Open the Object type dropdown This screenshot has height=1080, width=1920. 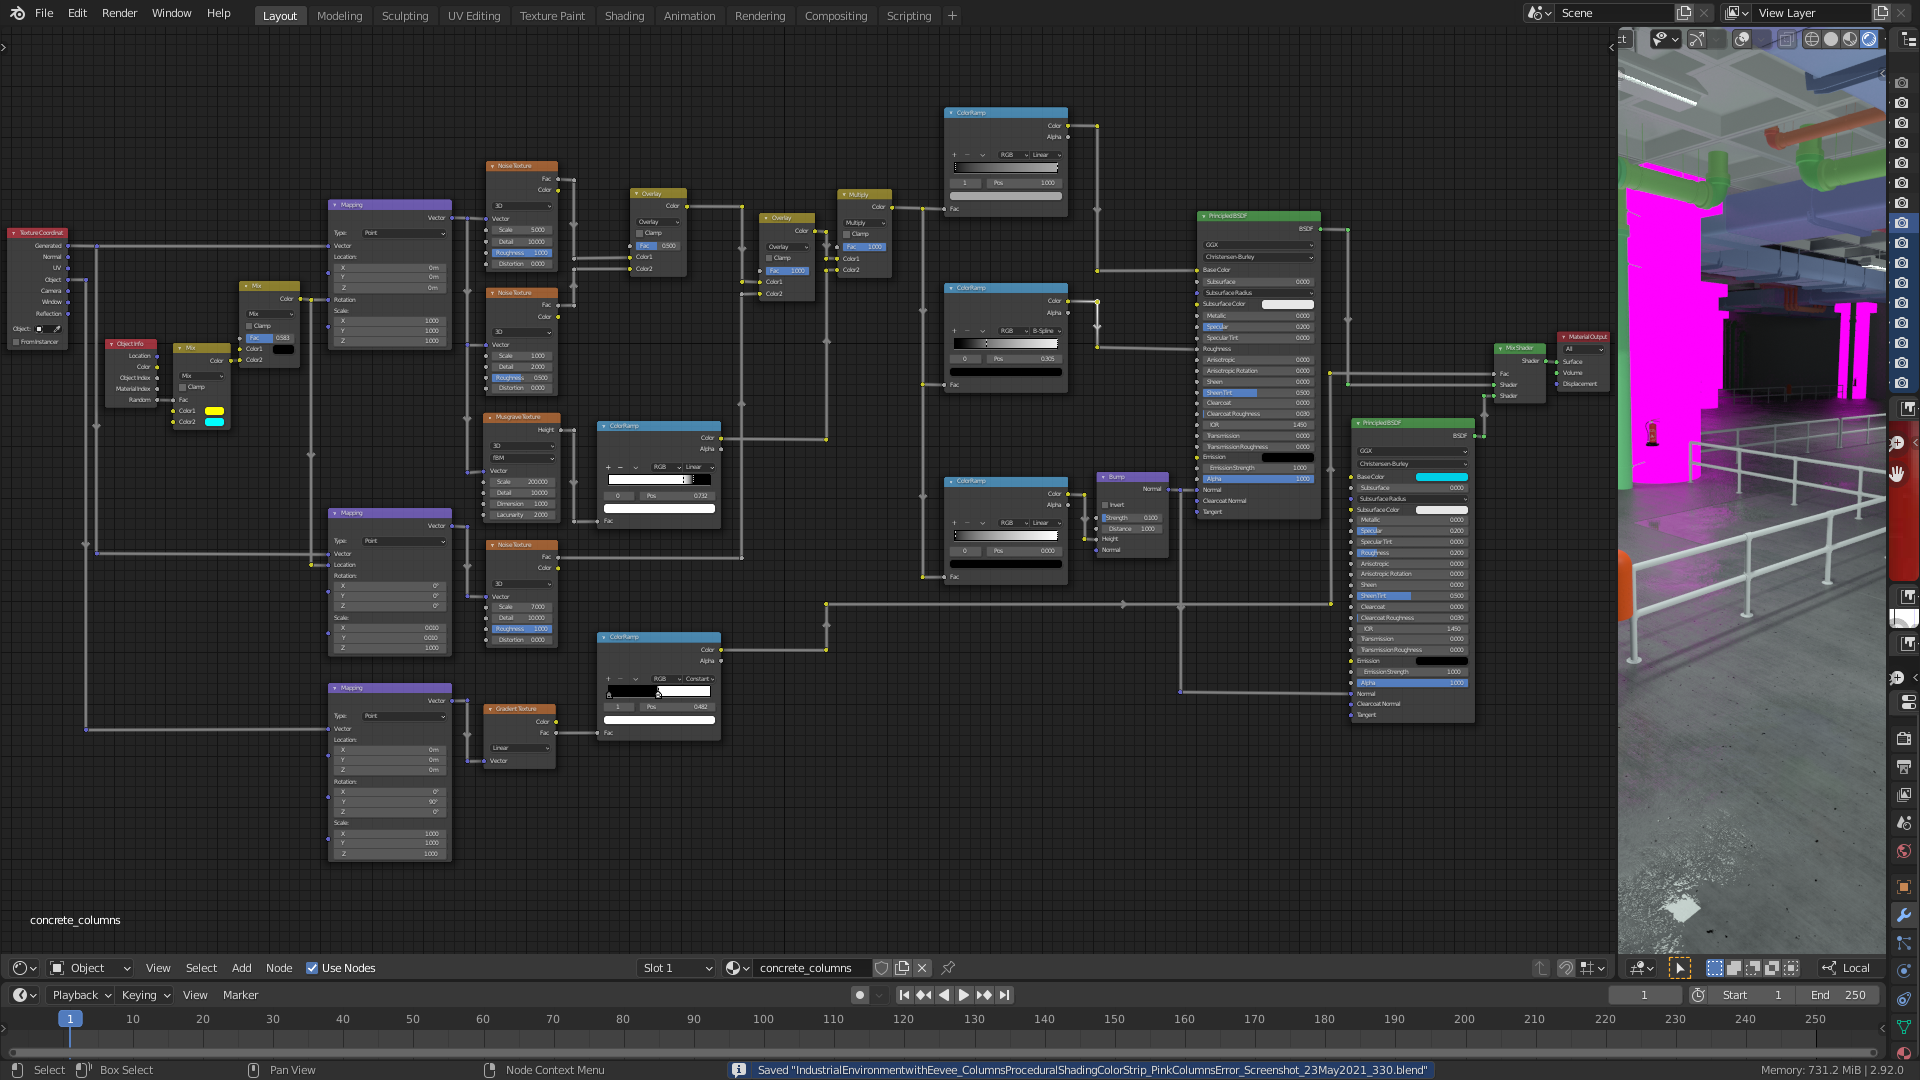[90, 968]
